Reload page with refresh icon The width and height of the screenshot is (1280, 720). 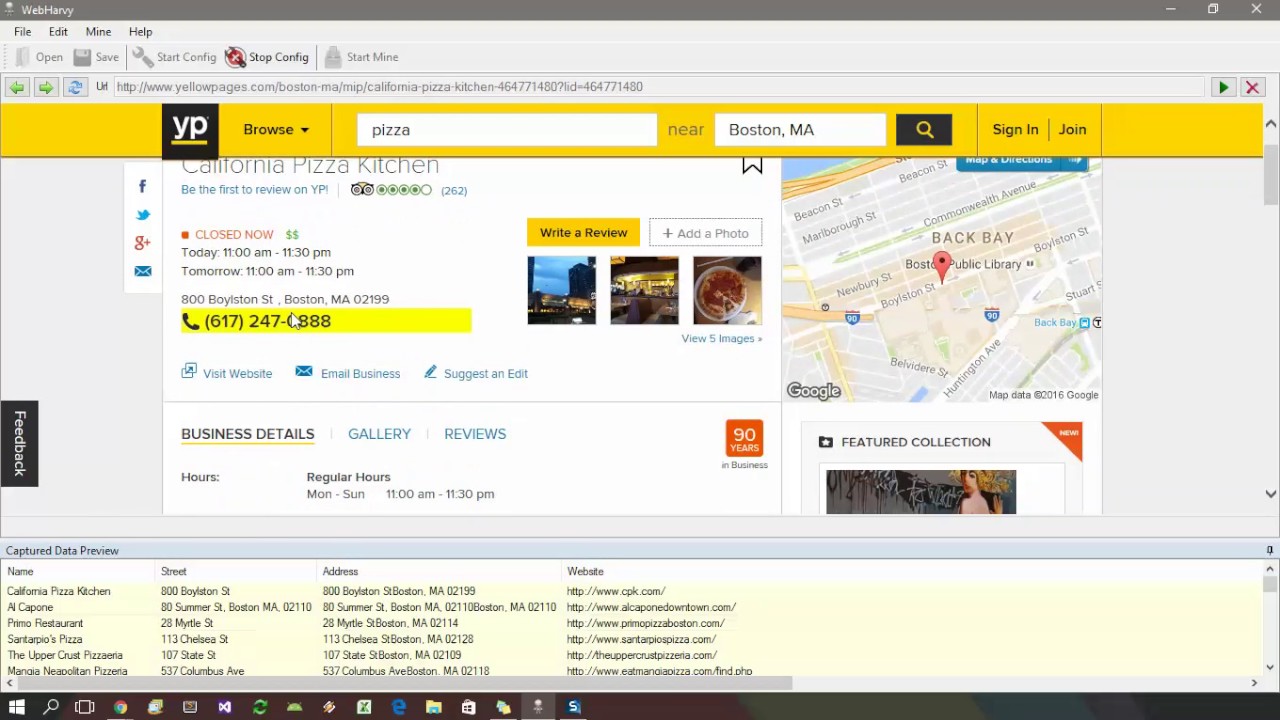(x=74, y=87)
